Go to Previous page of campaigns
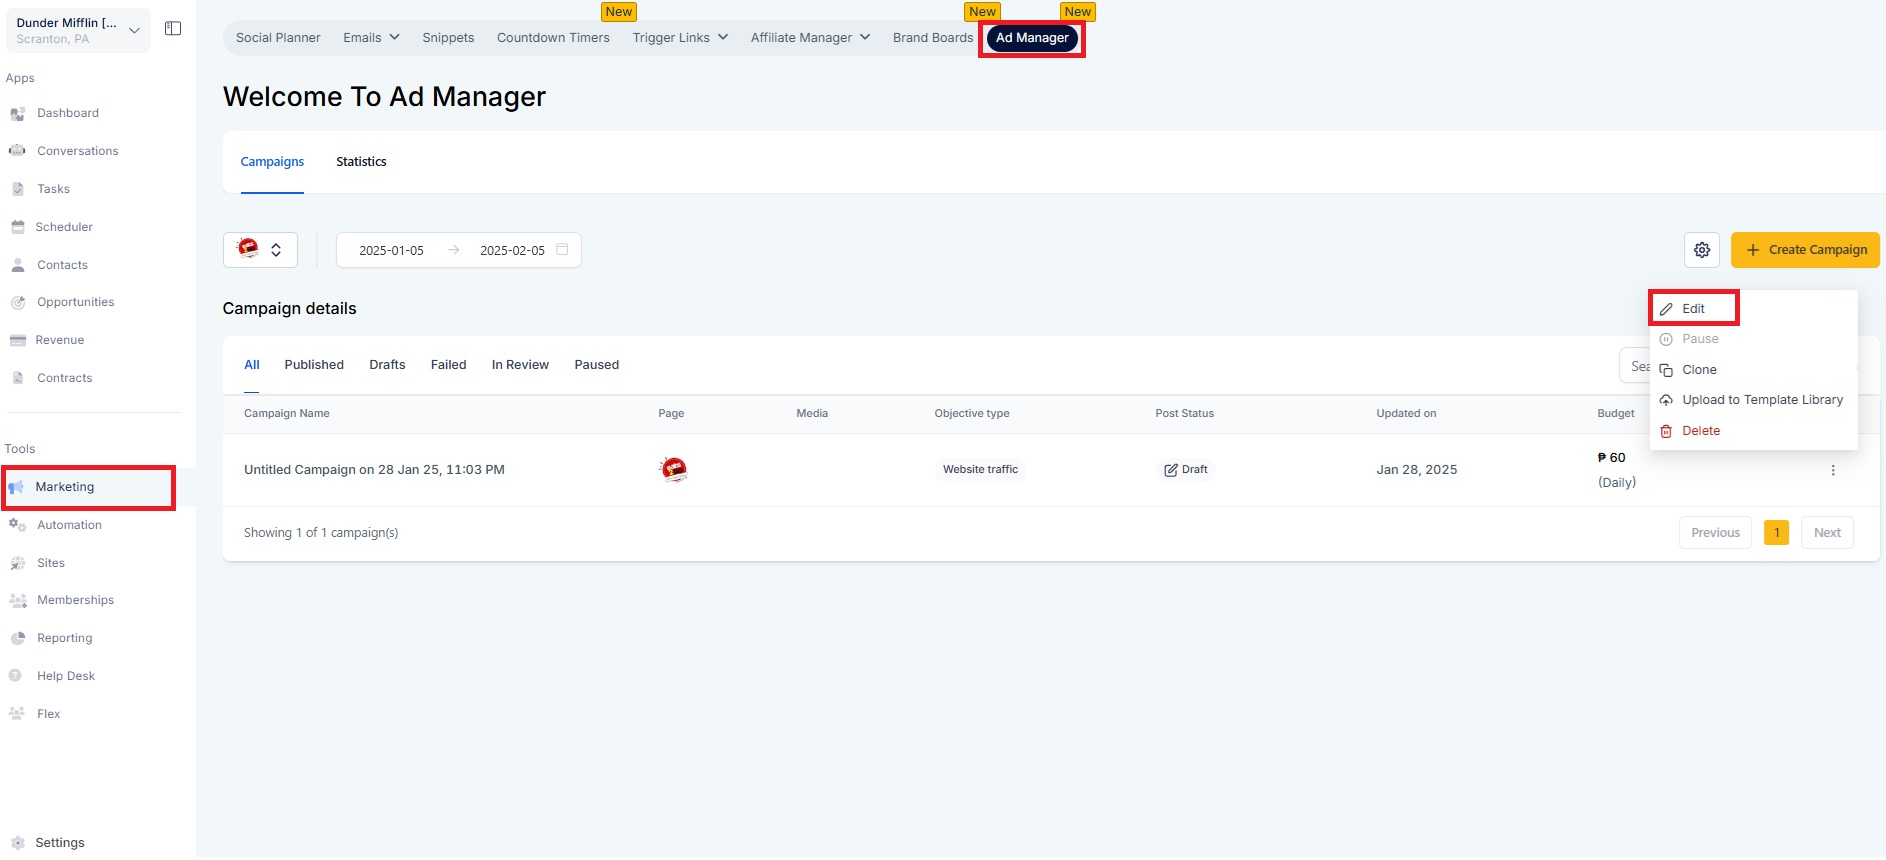Screen dimensions: 1886x860 (1715, 533)
